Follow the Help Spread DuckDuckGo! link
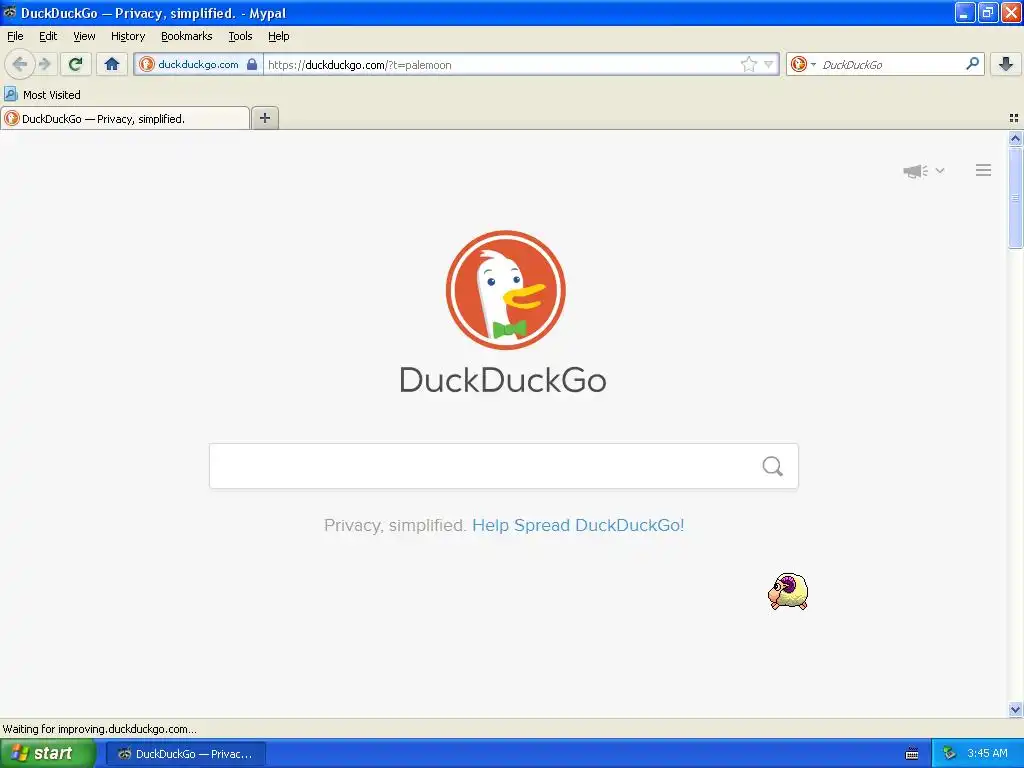 (x=578, y=525)
